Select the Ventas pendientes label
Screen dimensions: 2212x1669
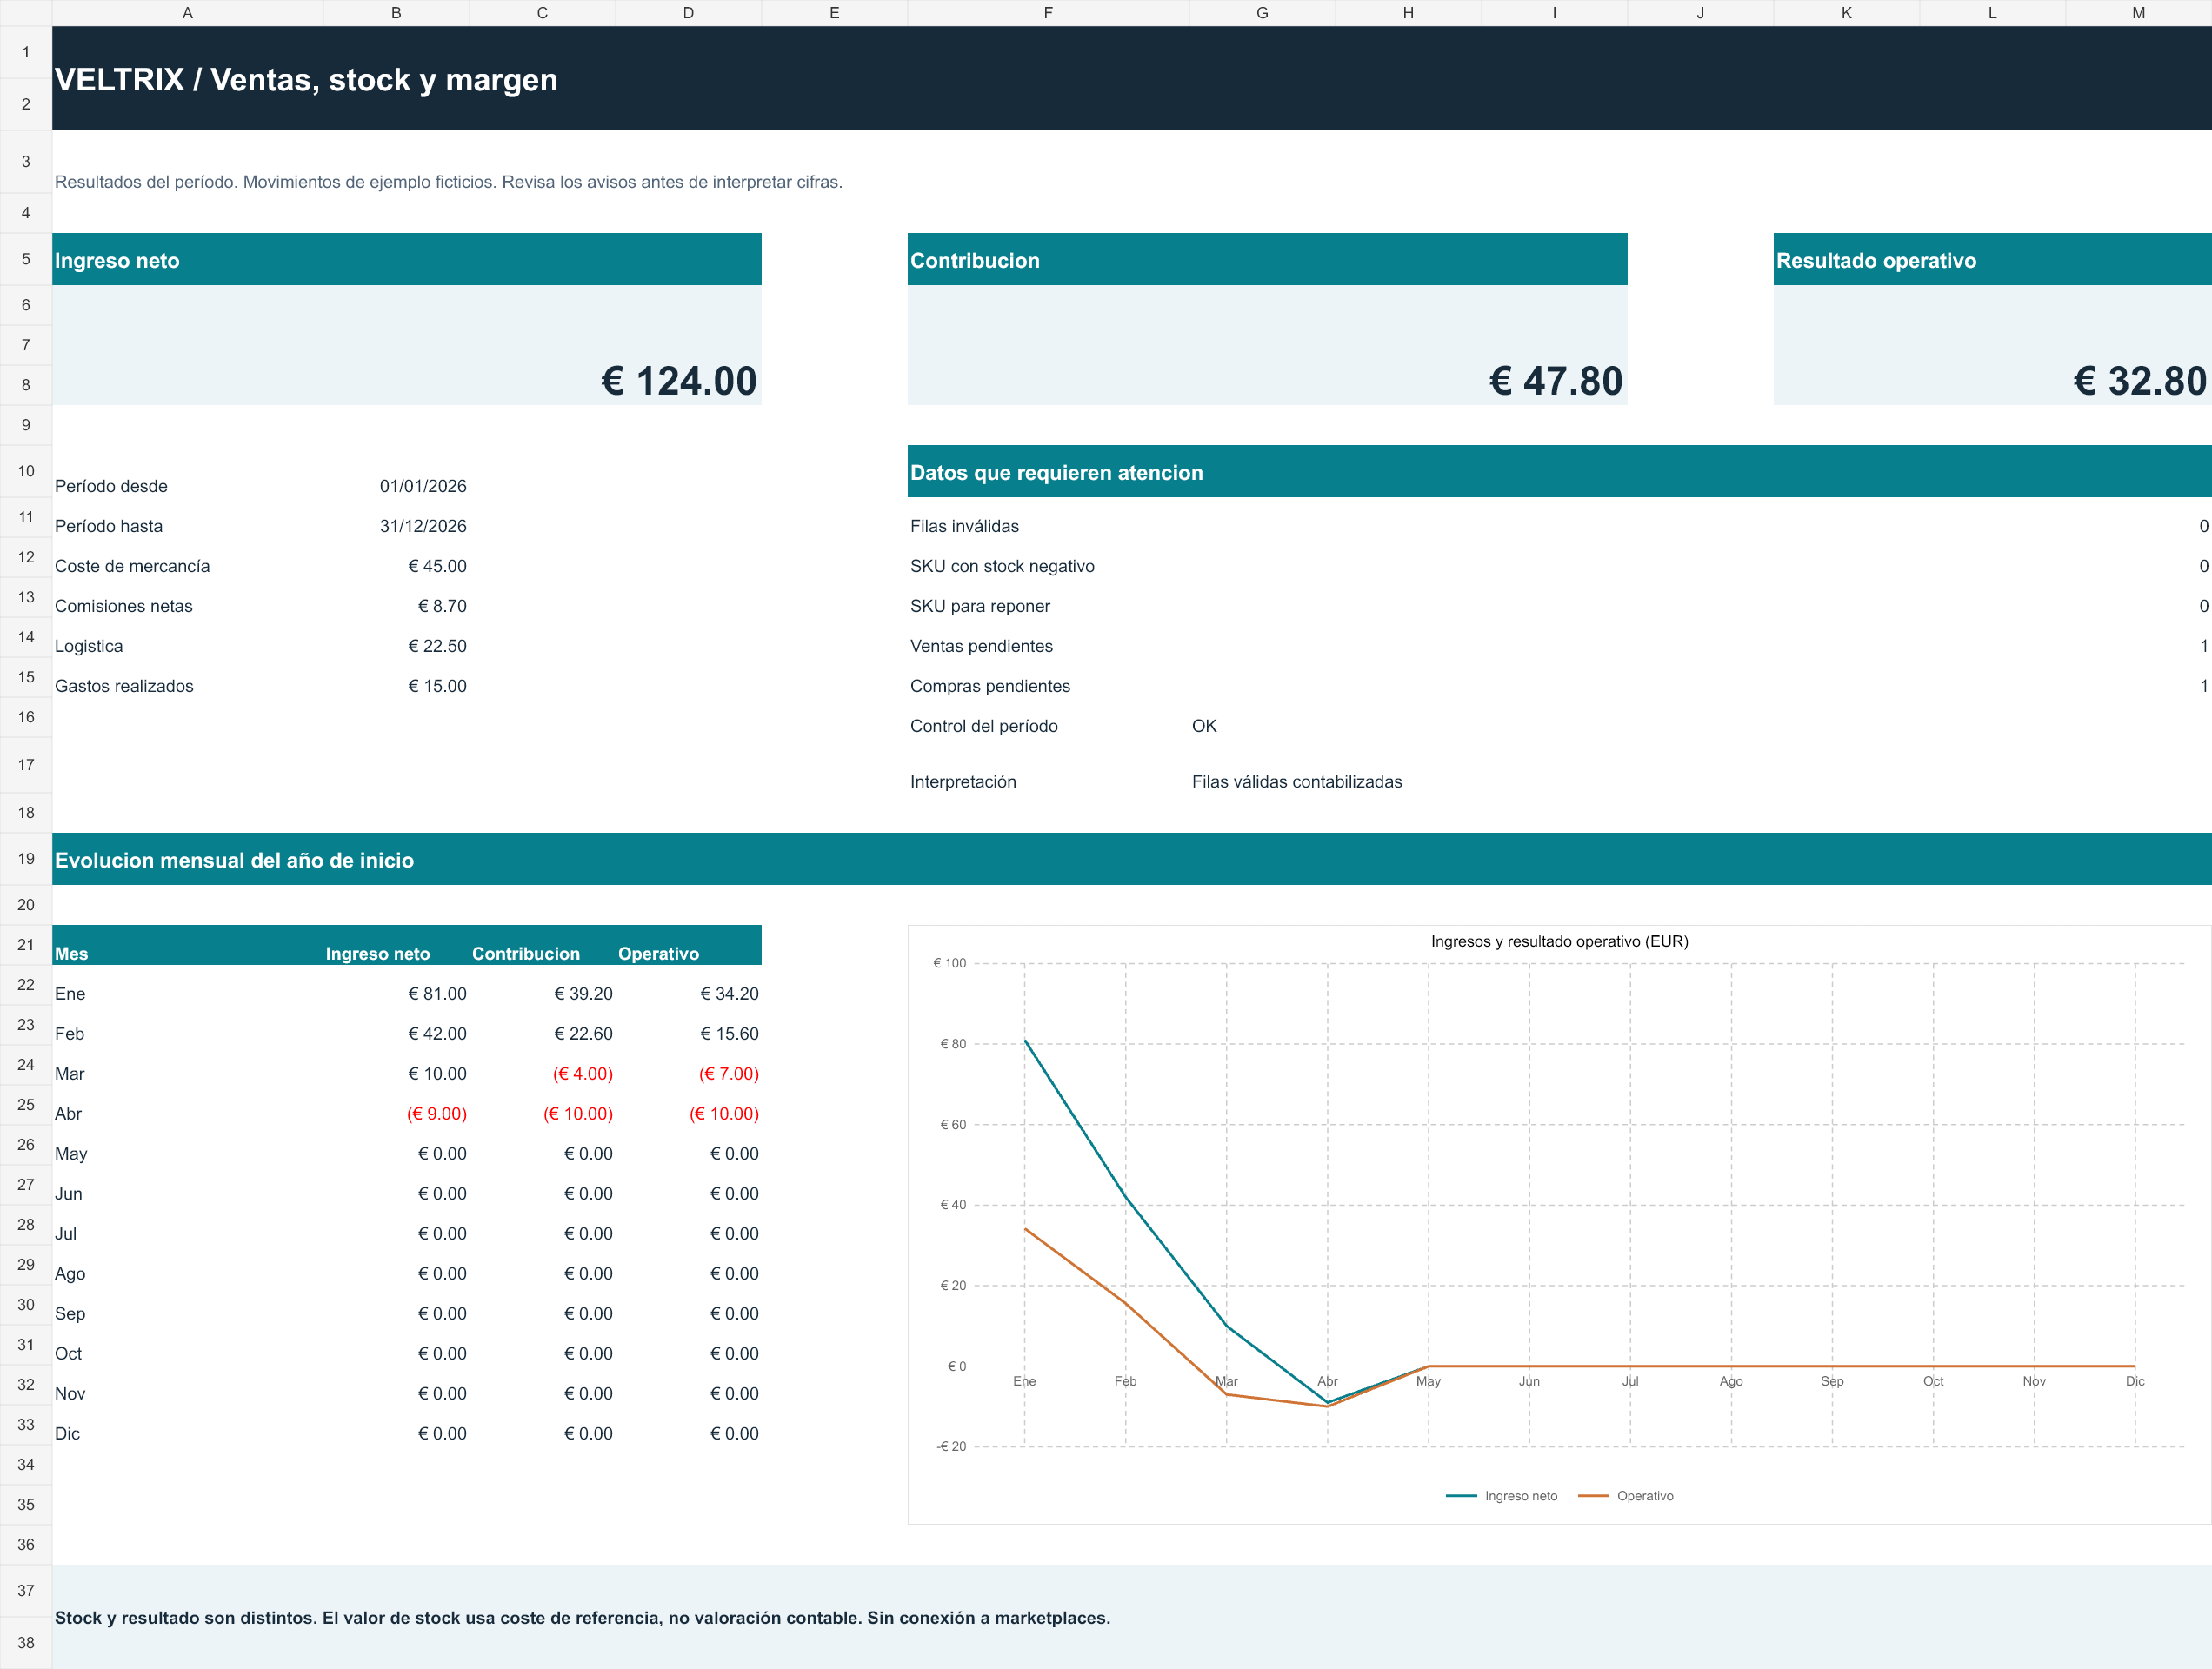tap(981, 646)
